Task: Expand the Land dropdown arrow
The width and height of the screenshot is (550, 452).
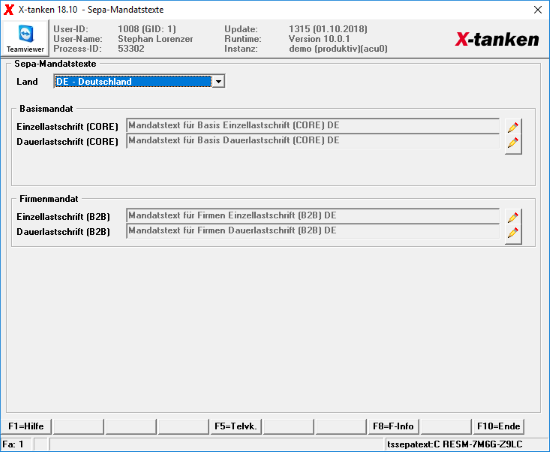Action: tap(218, 82)
